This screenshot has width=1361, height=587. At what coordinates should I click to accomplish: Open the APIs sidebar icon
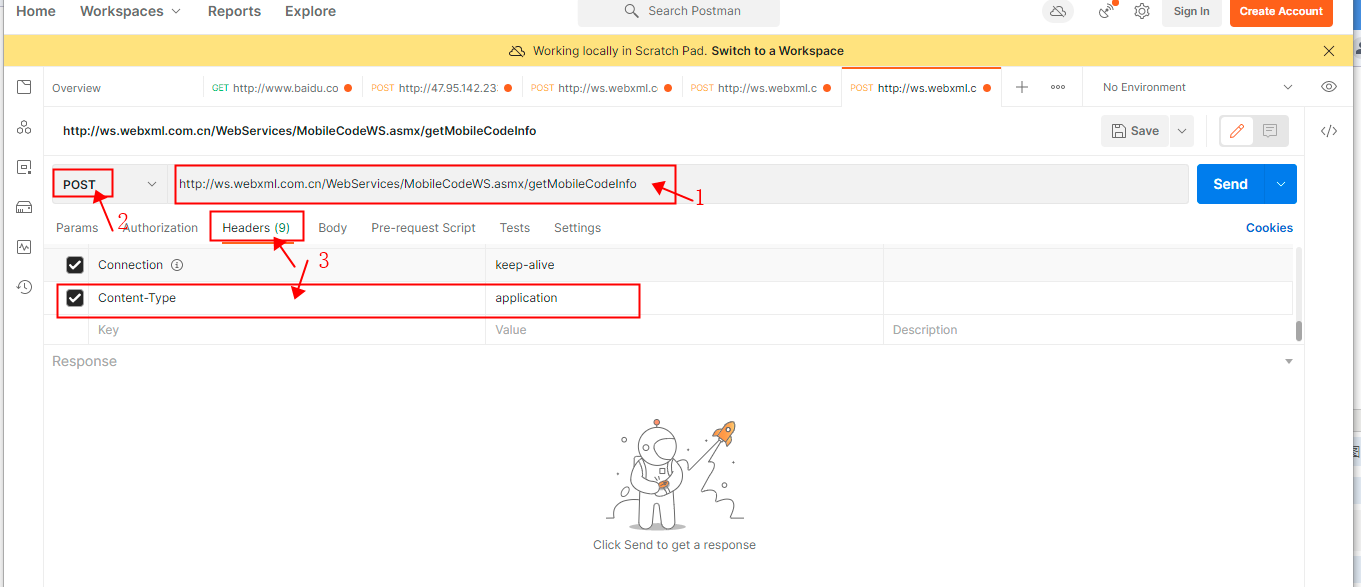pos(24,128)
